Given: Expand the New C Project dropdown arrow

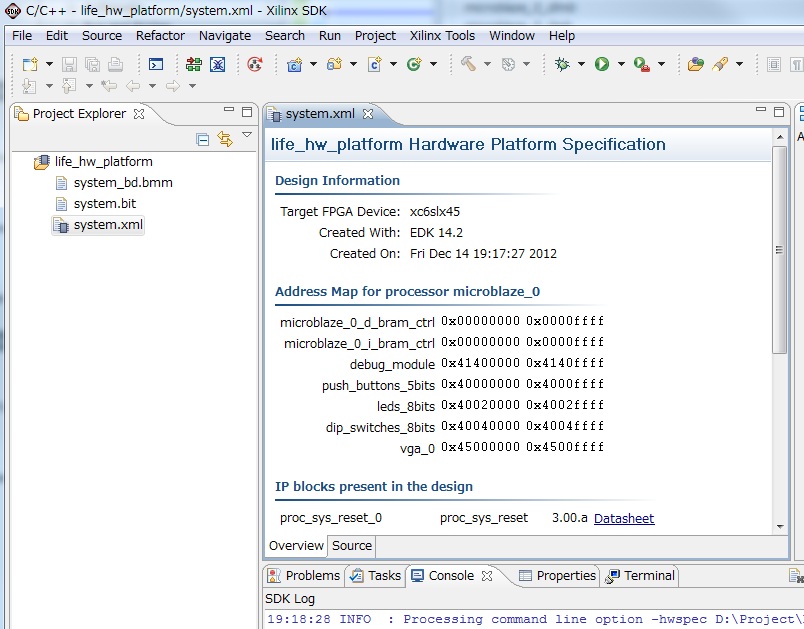Looking at the screenshot, I should 313,64.
